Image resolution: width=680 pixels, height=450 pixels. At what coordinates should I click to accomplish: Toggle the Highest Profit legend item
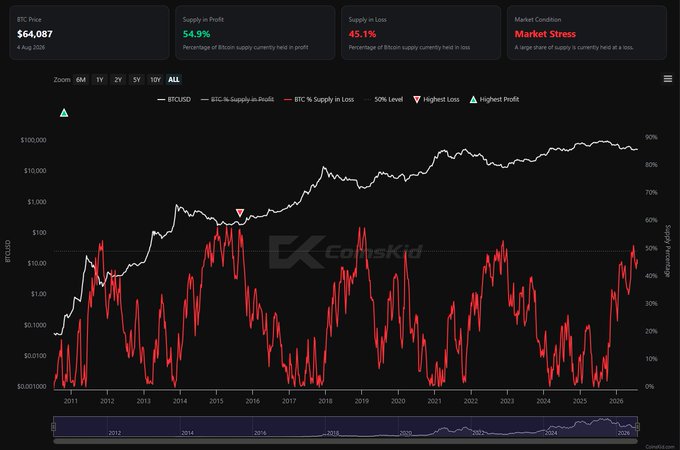(494, 99)
